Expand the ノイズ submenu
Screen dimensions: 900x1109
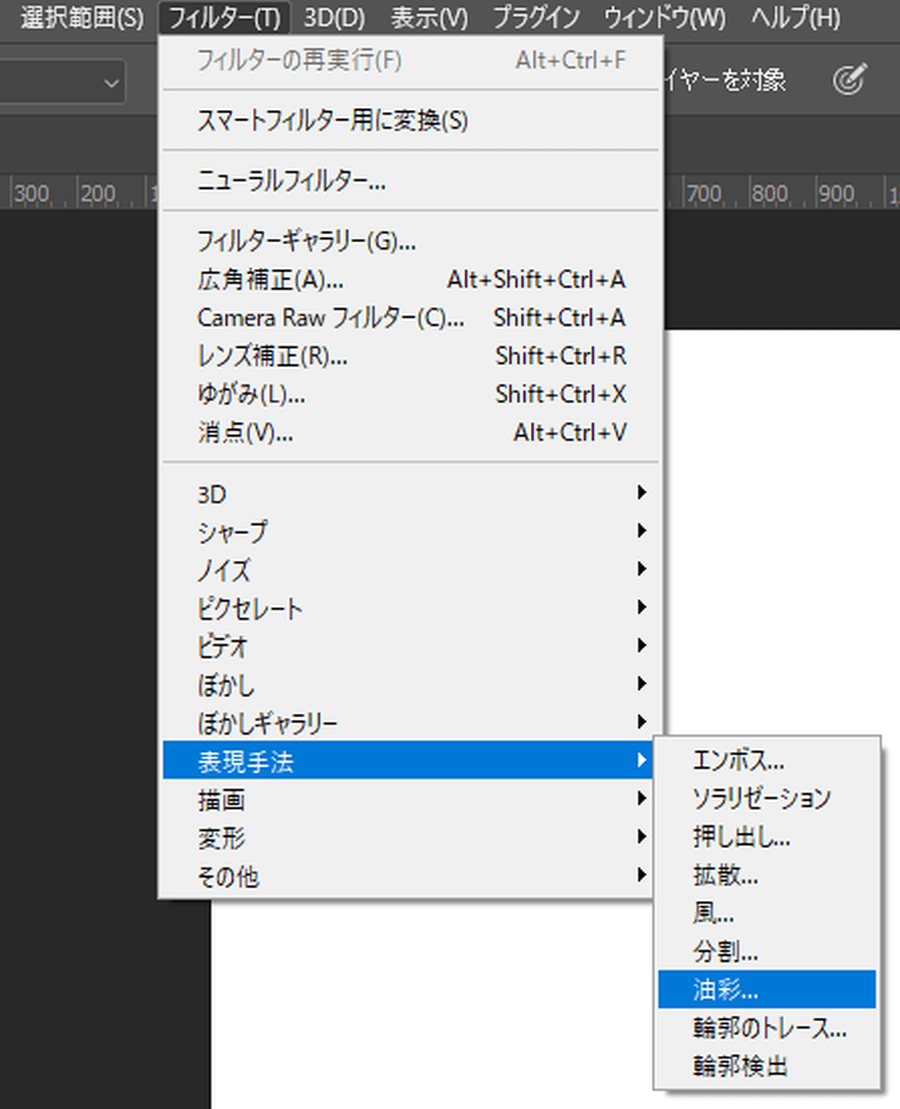[x=410, y=570]
